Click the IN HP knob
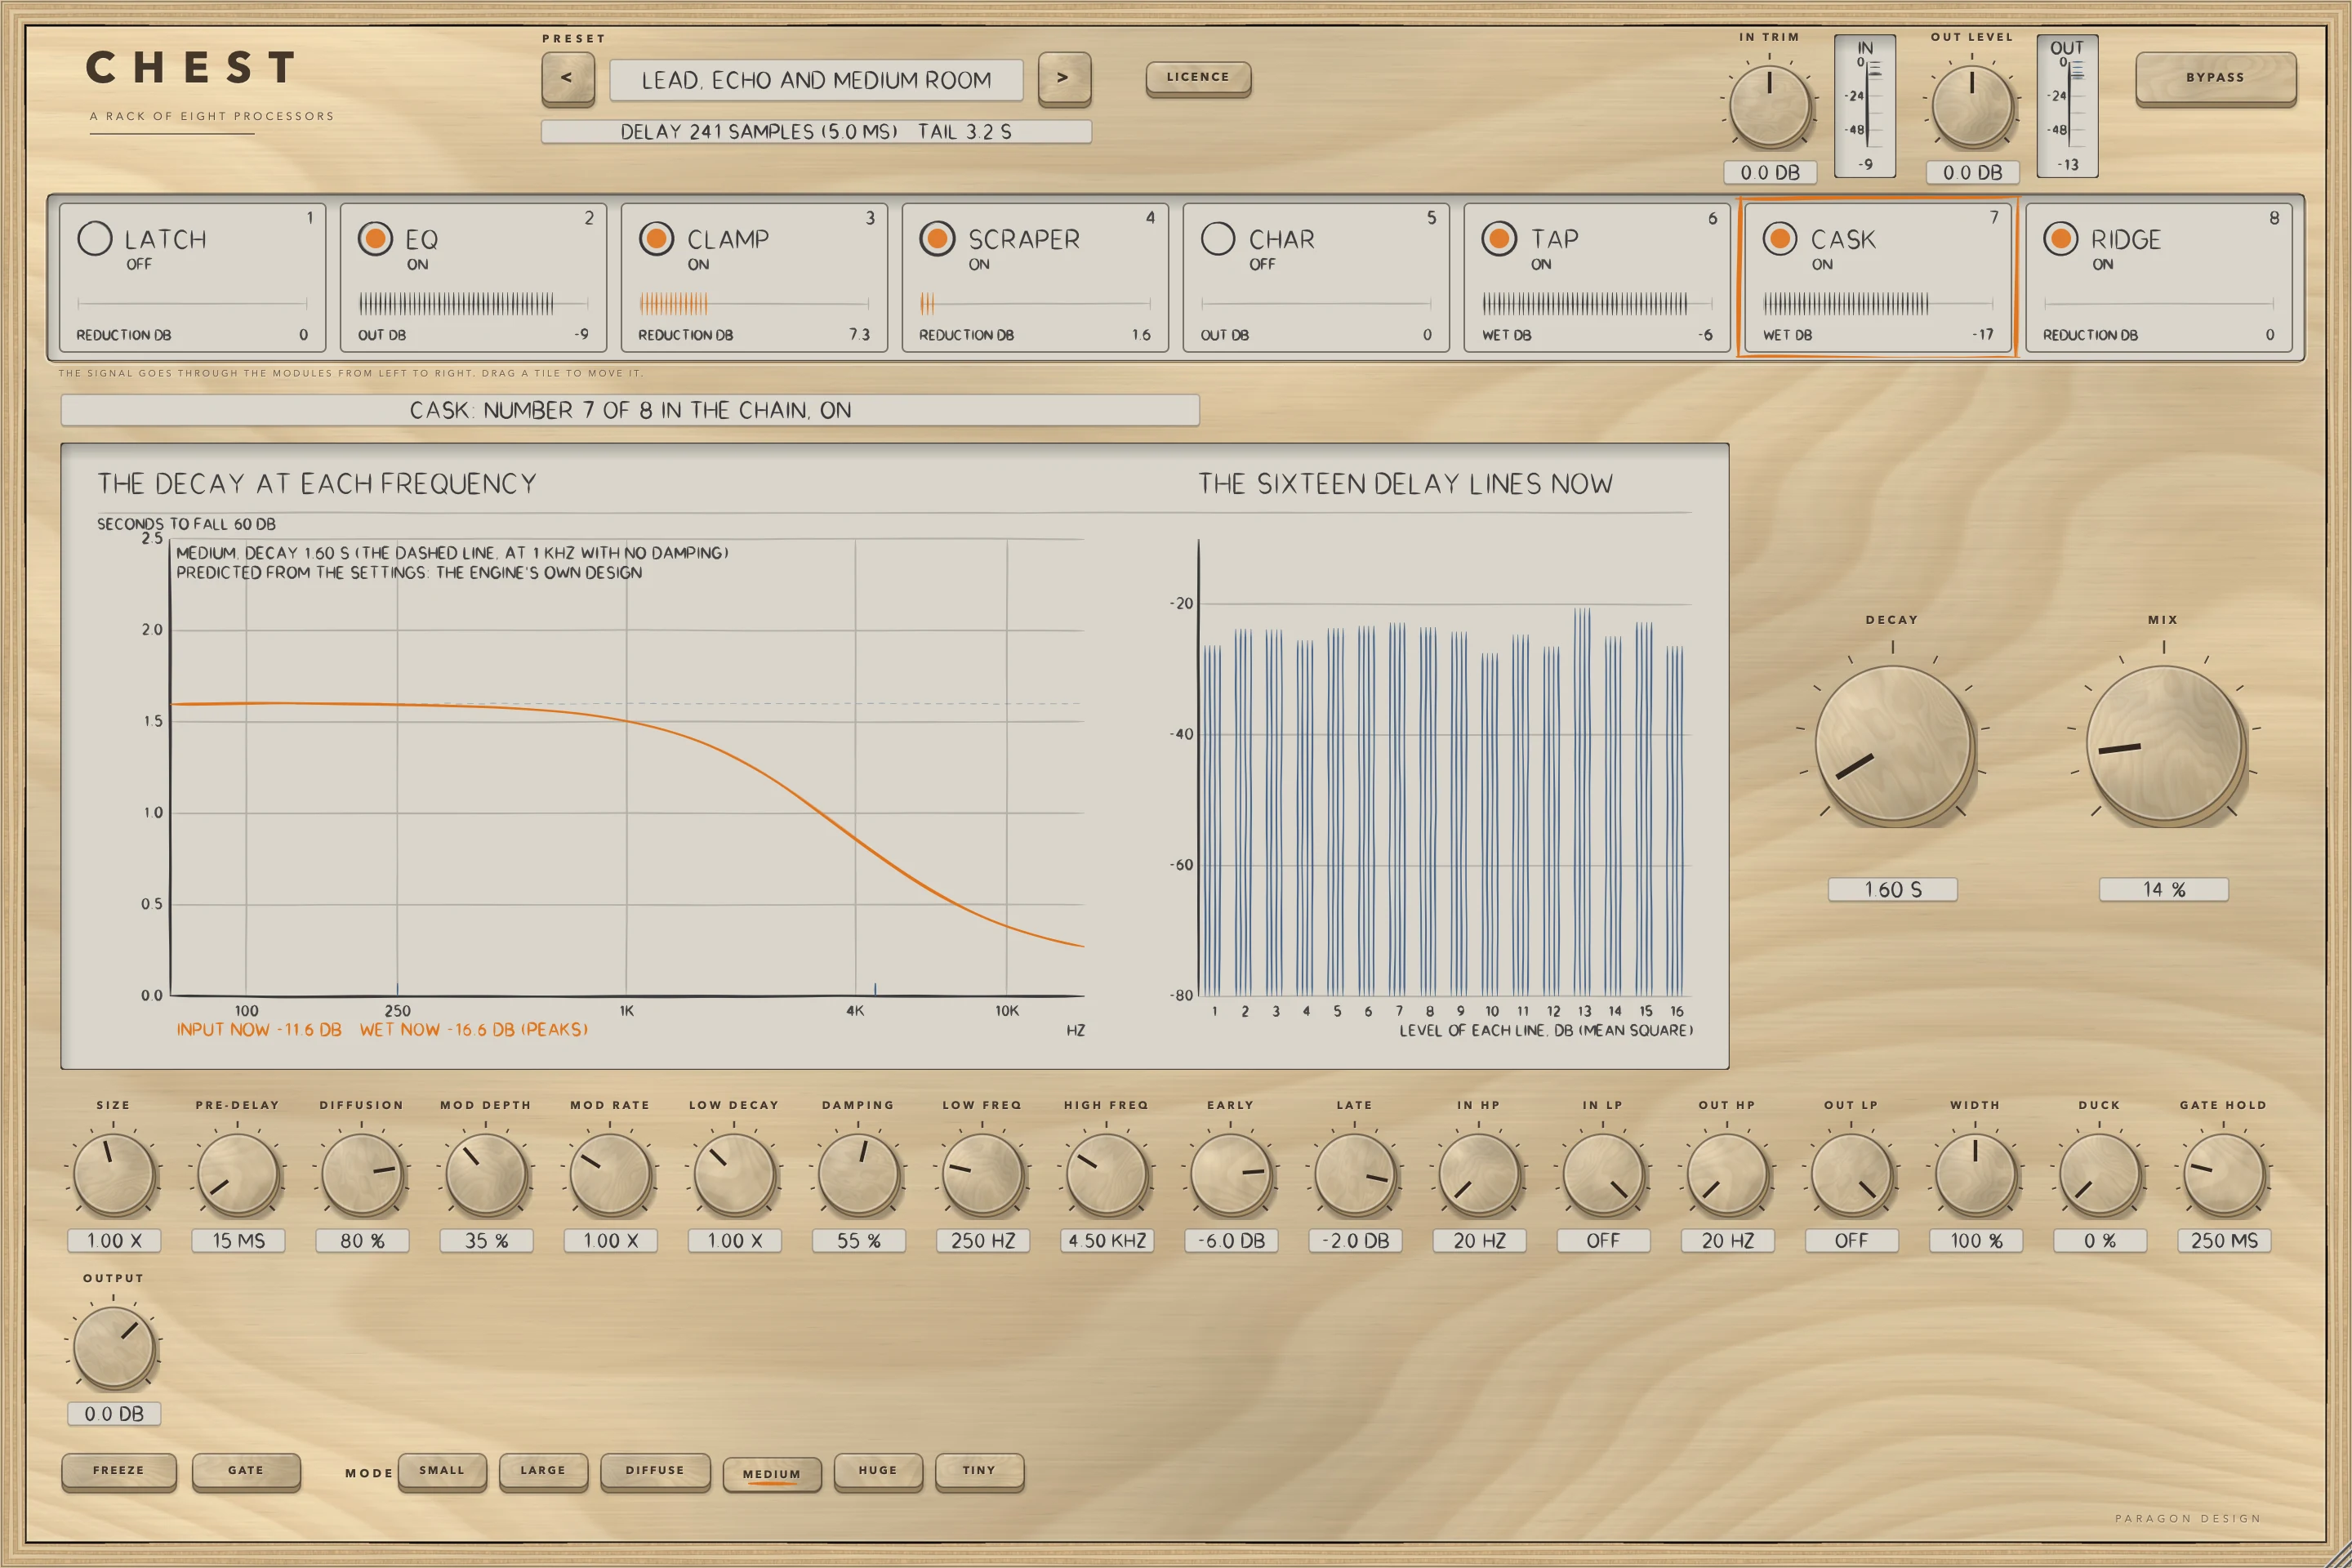 (1479, 1174)
